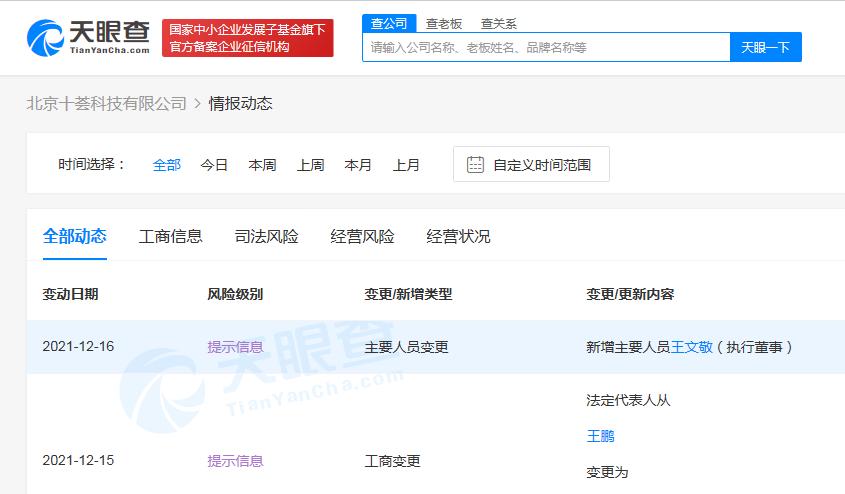This screenshot has width=845, height=494.
Task: Click 提示信息 in the 2021-12-16 row
Action: tap(236, 347)
